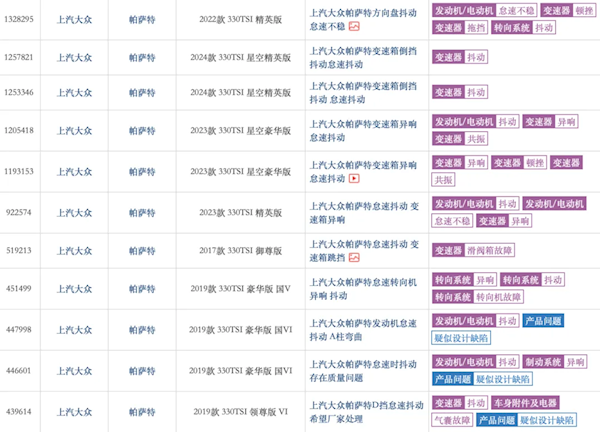Image resolution: width=600 pixels, height=432 pixels.
Task: Click model link 帕萨特 in row 1328295
Action: pos(142,20)
